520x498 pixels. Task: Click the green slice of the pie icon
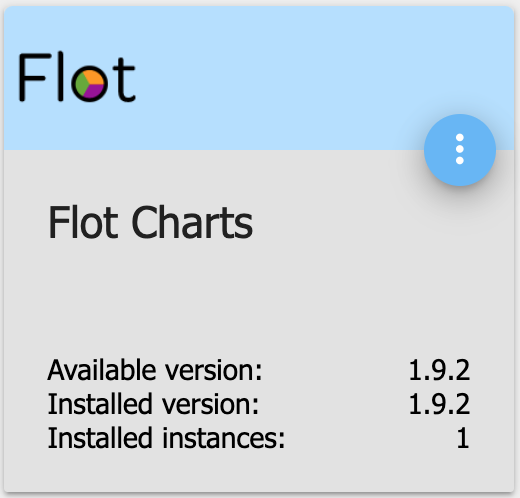pyautogui.click(x=81, y=85)
